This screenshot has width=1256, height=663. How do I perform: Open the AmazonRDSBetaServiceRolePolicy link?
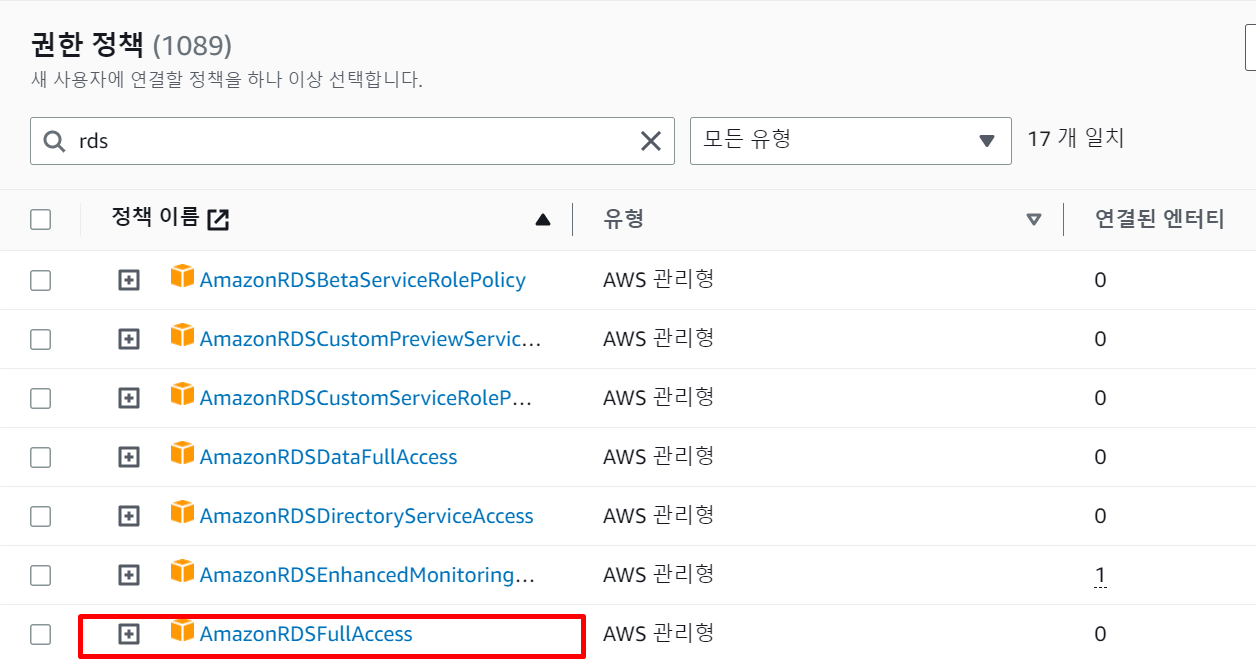pos(363,280)
